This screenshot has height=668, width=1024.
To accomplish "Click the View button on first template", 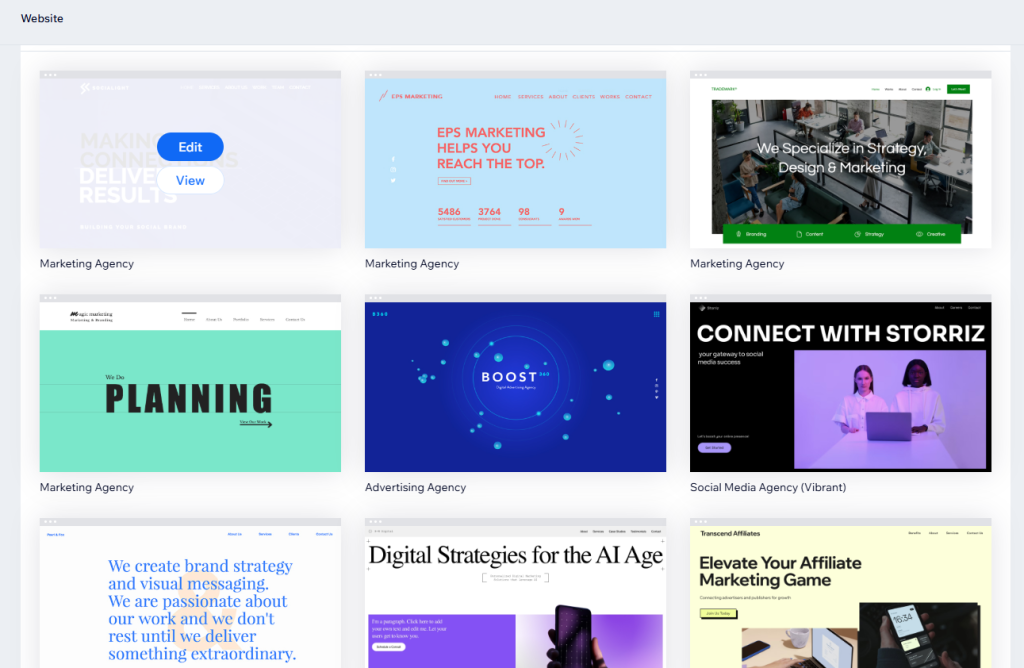I will tap(190, 181).
